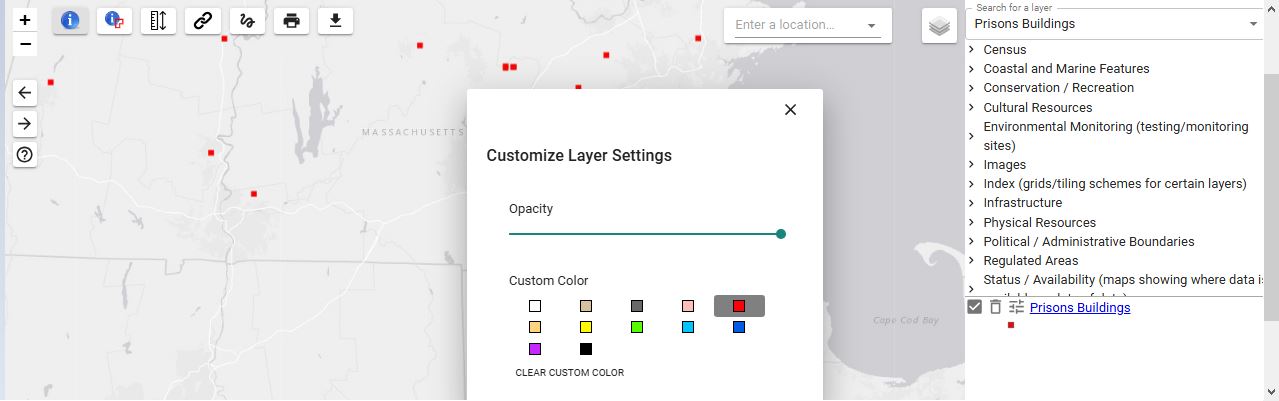
Task: Open settings sliders icon for Prisons Buildings
Action: coord(1016,307)
